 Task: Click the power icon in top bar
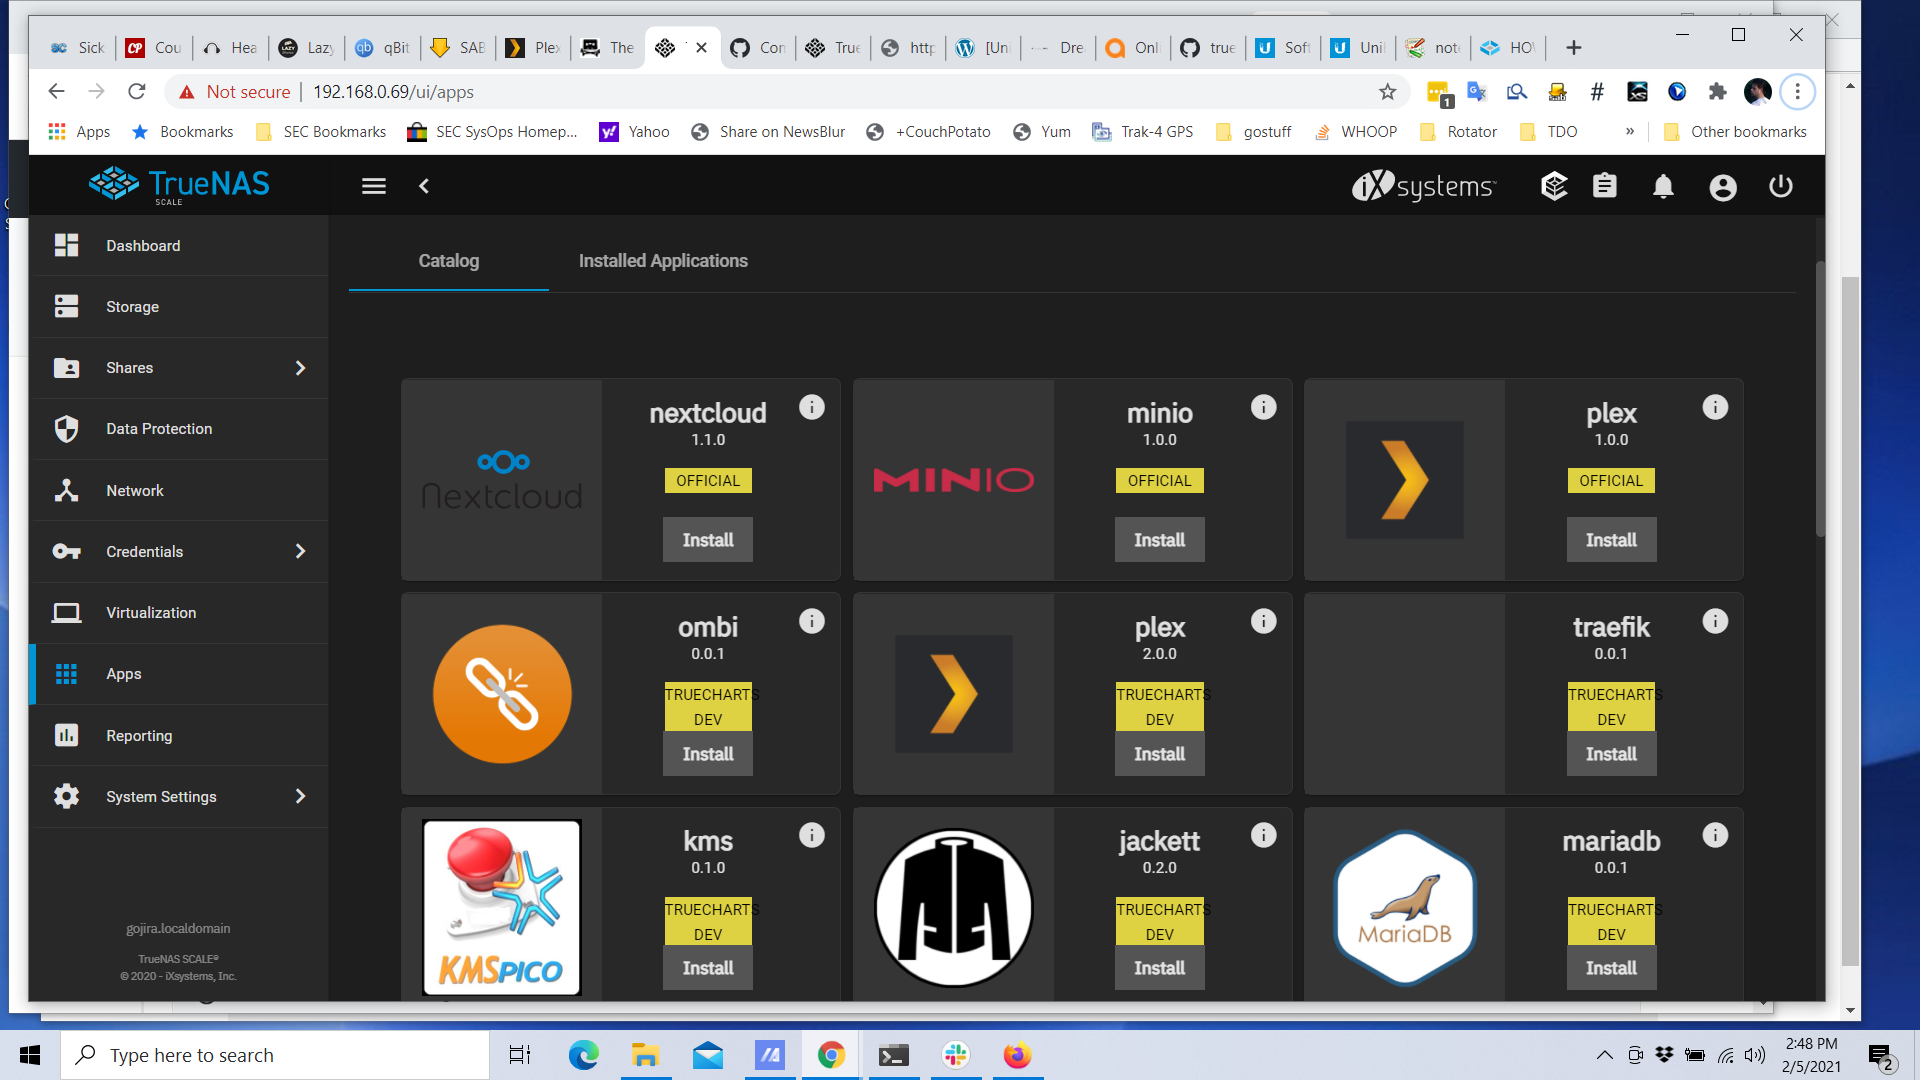click(1781, 187)
